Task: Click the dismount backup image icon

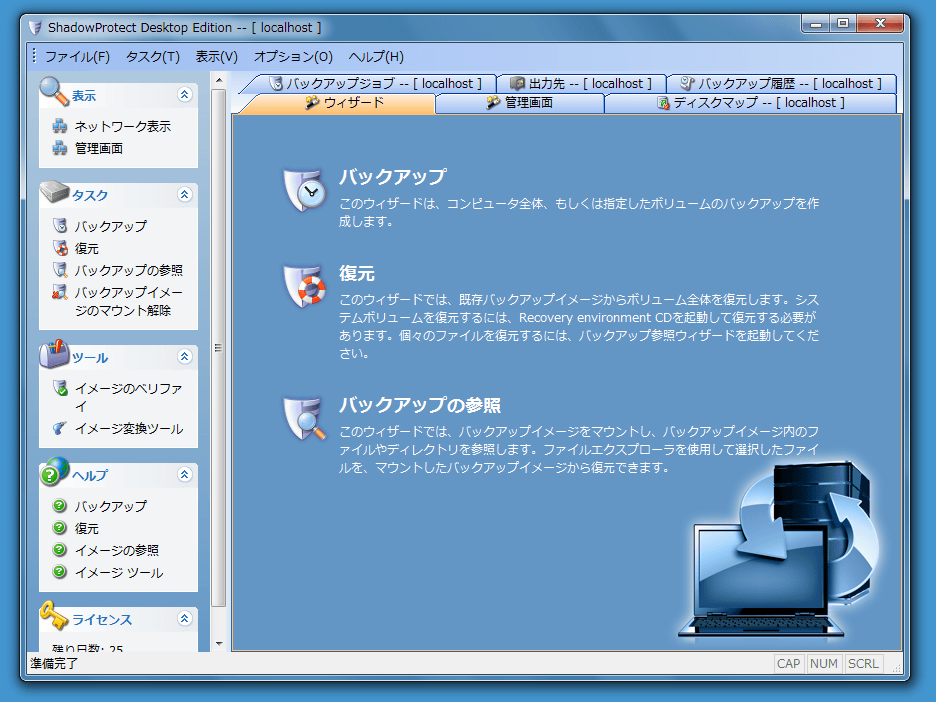Action: pyautogui.click(x=60, y=292)
